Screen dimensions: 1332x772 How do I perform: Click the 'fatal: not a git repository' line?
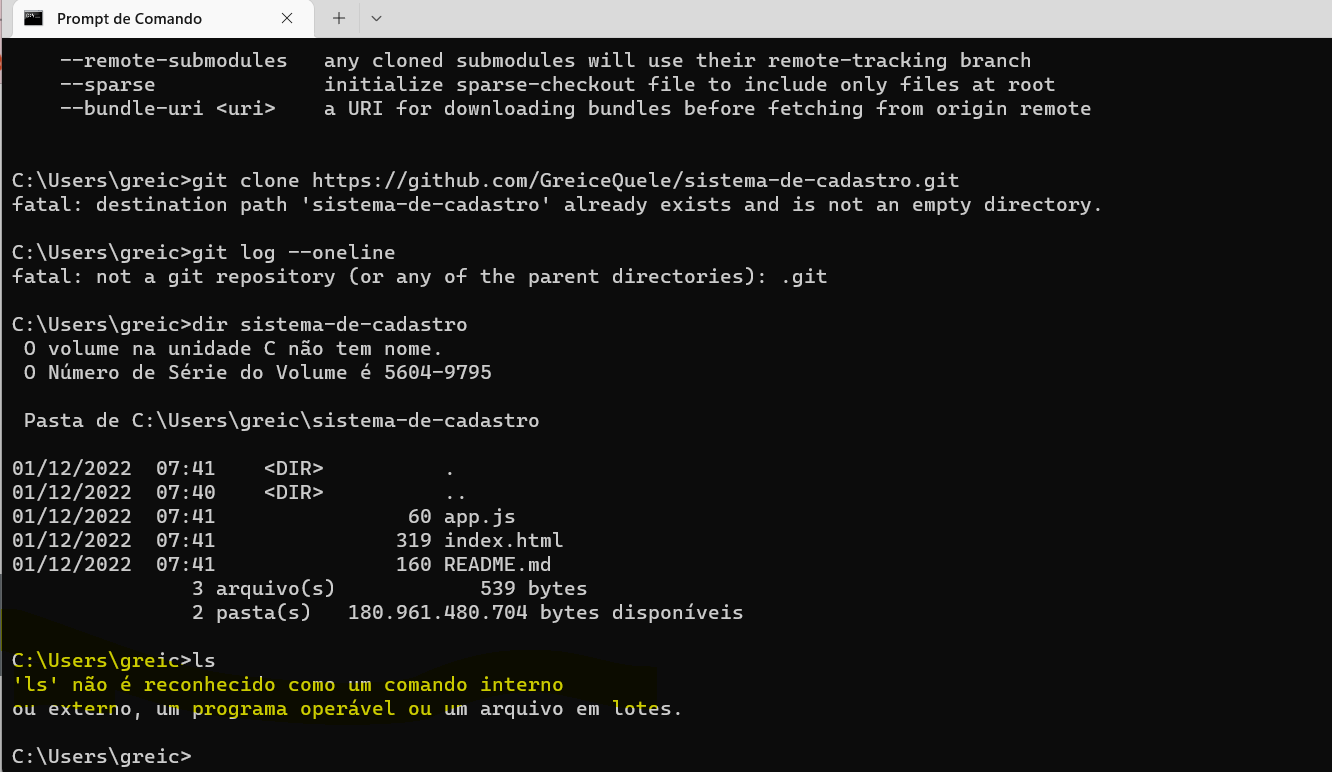coord(420,277)
